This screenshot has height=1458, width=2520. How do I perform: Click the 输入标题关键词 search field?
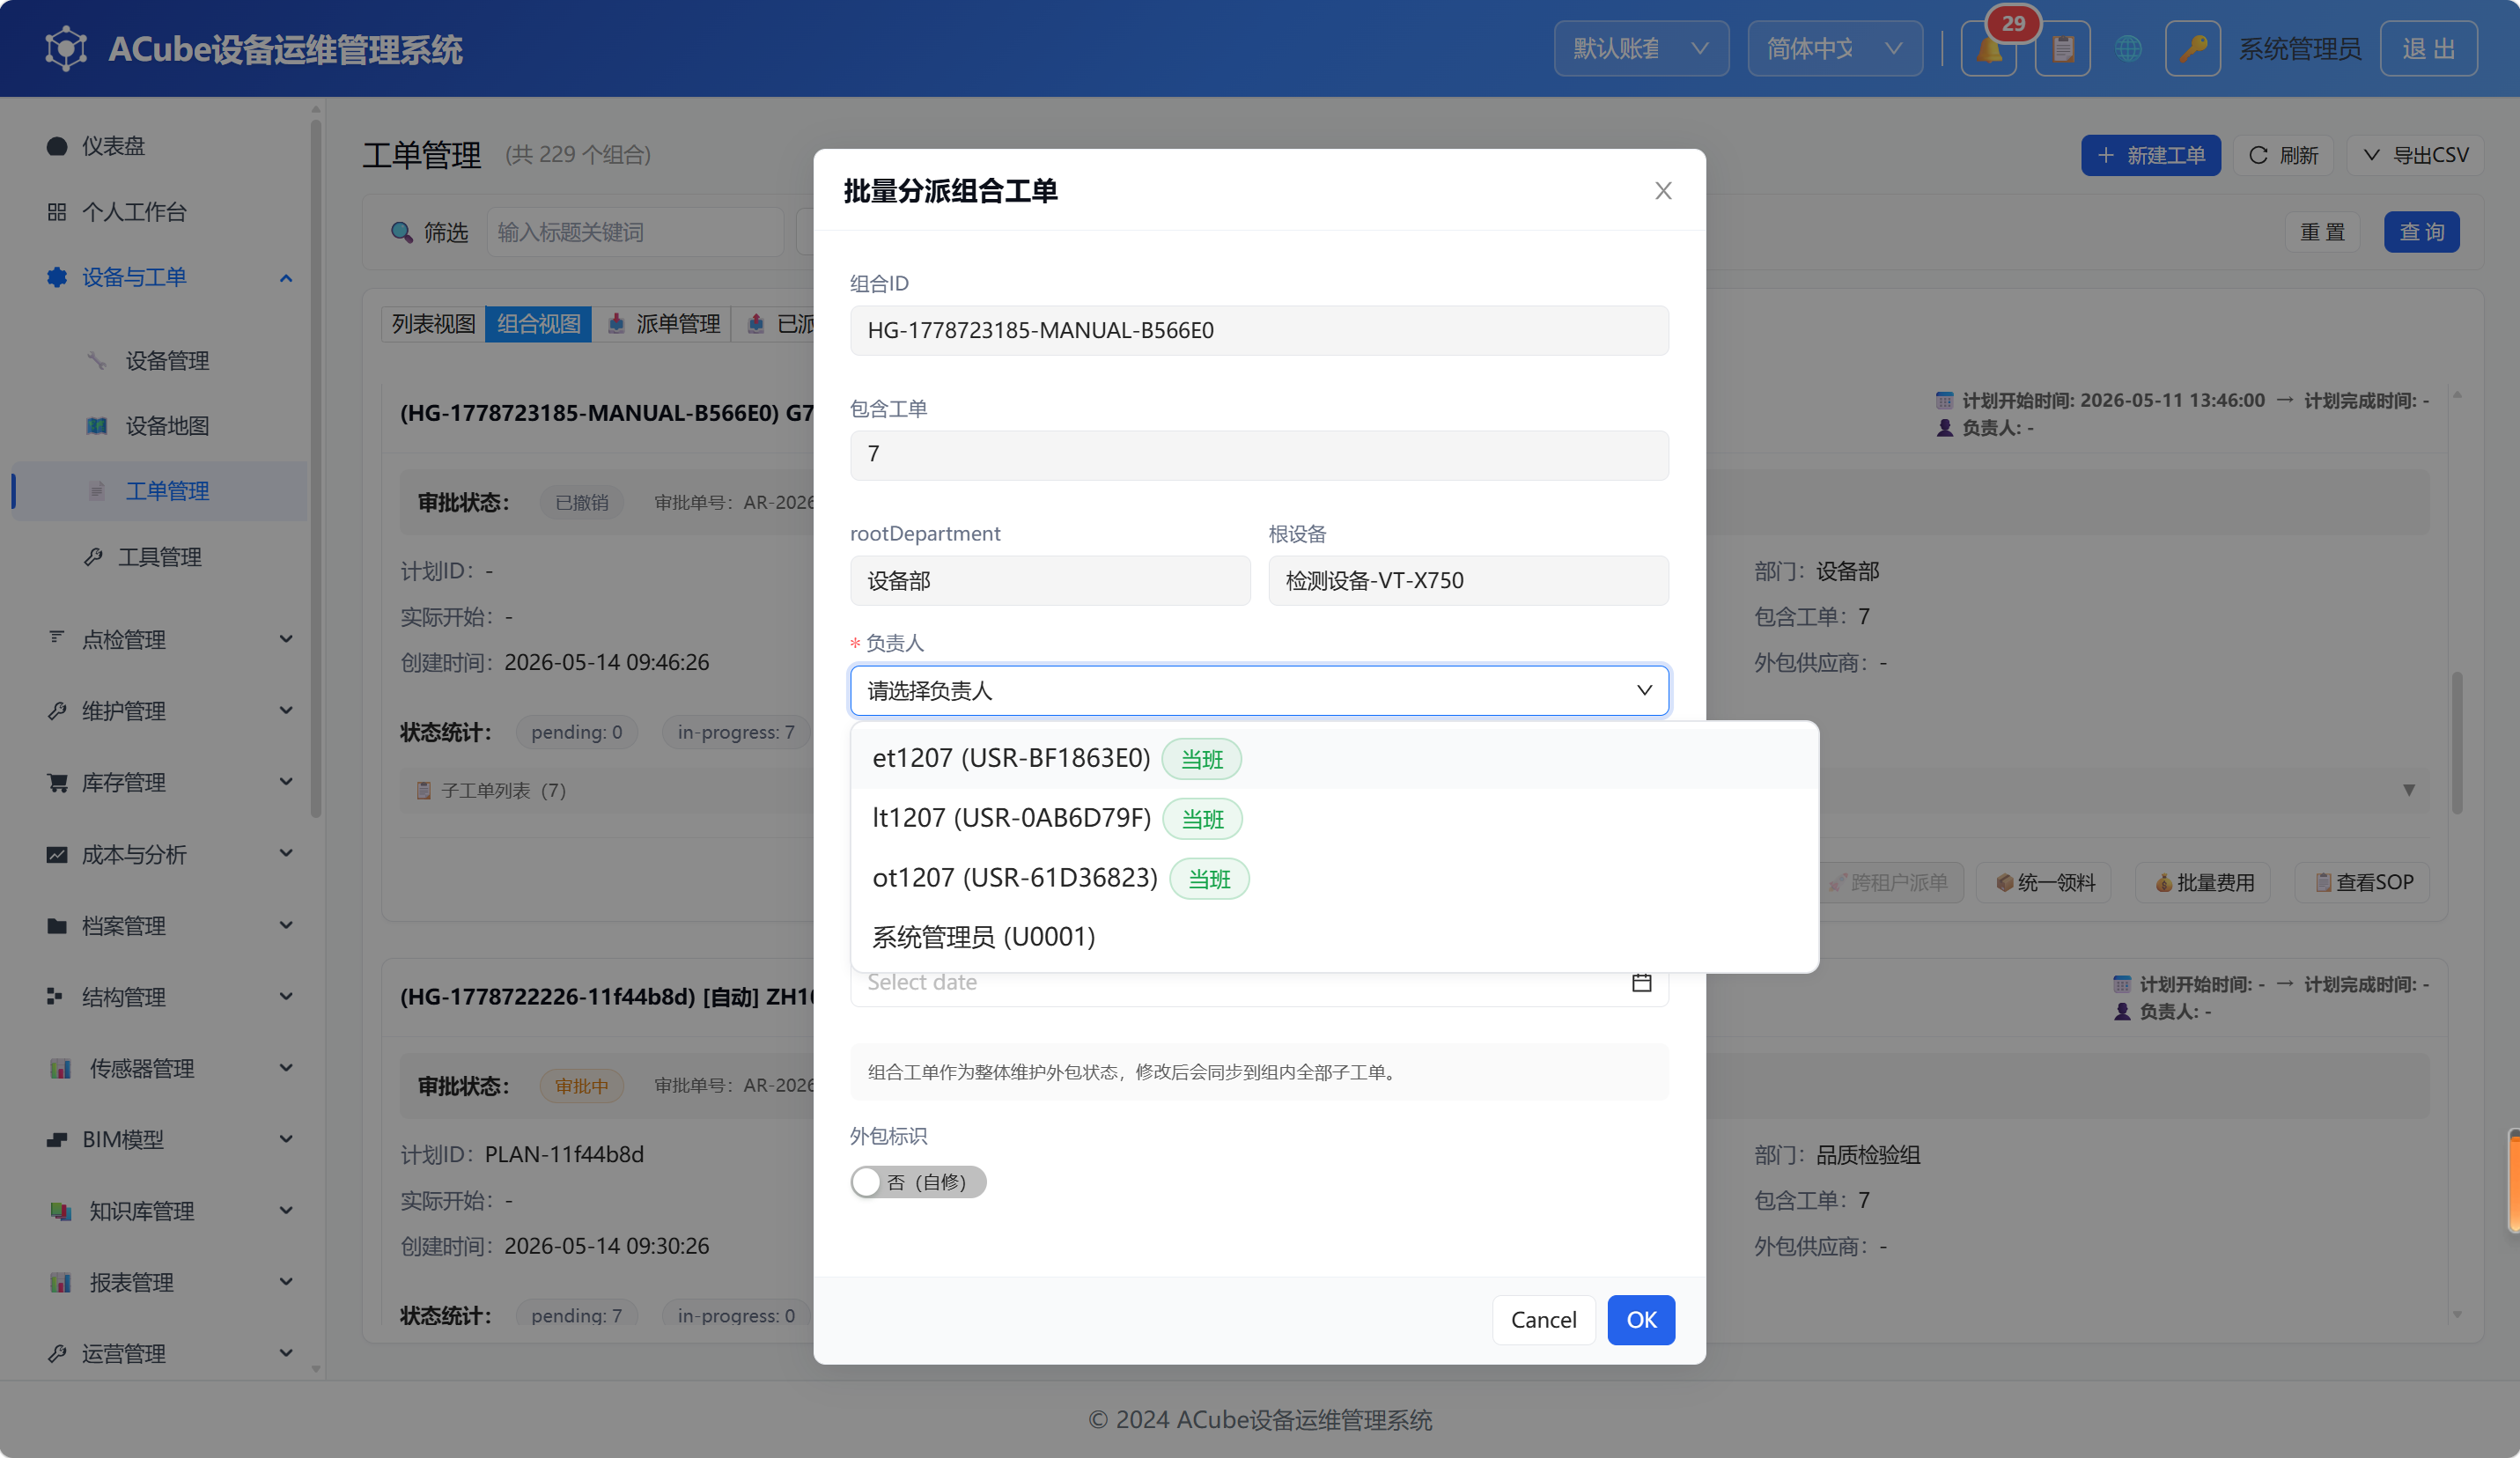(x=634, y=232)
